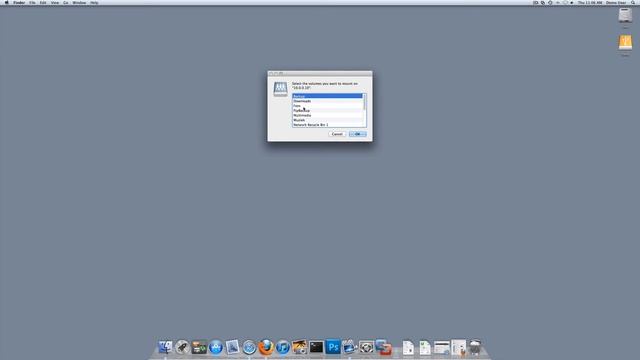Image resolution: width=640 pixels, height=360 pixels.
Task: Open the App Store from the Dock
Action: tap(216, 347)
